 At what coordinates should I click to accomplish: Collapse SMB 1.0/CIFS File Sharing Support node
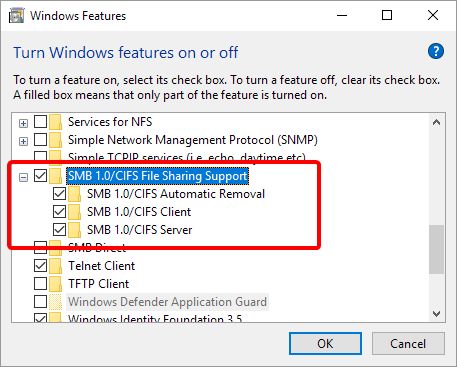coord(23,177)
